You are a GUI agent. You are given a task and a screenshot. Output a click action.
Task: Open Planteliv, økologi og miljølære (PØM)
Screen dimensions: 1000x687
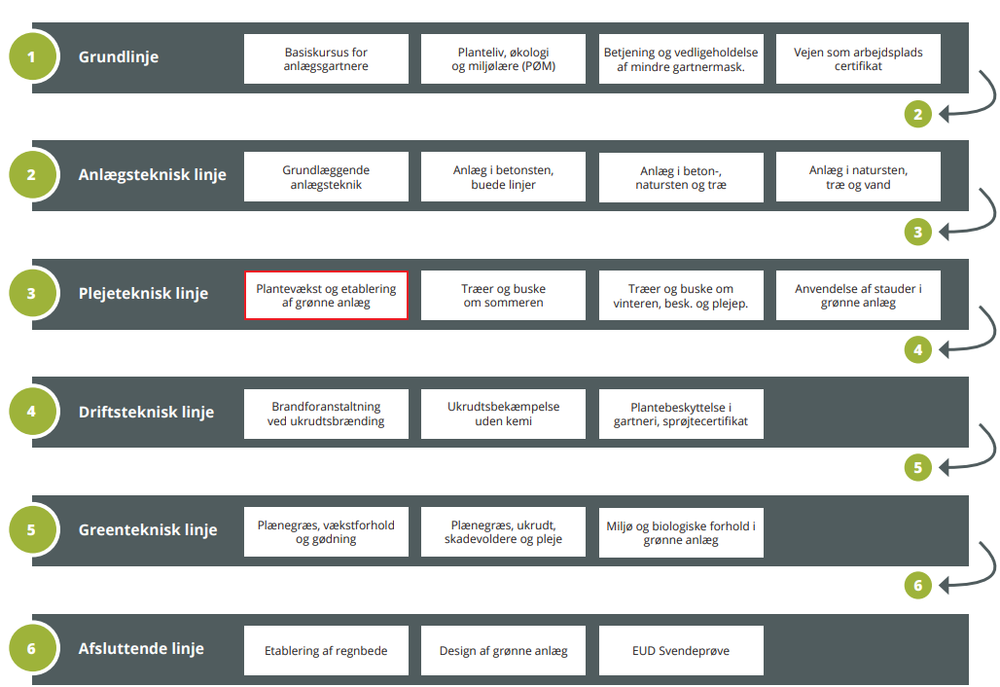pos(503,59)
